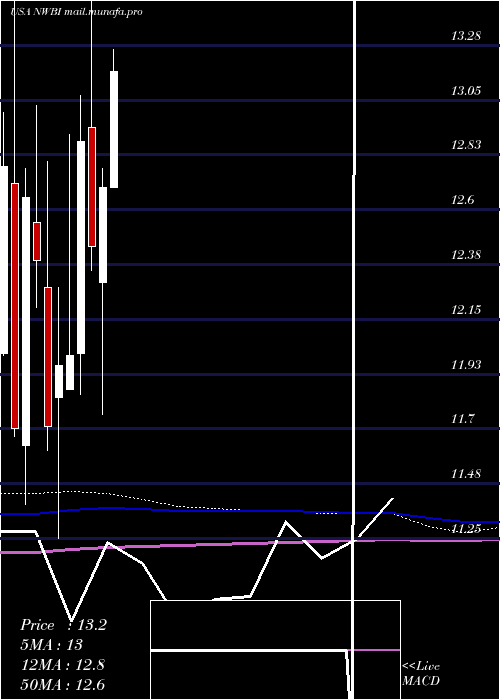Click the 12.6 price axis label

462,200
